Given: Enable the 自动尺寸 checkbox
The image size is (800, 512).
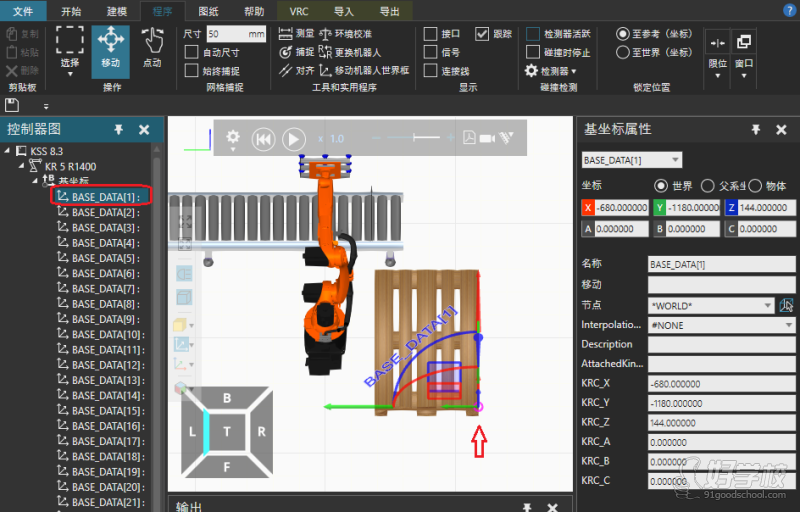Looking at the screenshot, I should [192, 53].
